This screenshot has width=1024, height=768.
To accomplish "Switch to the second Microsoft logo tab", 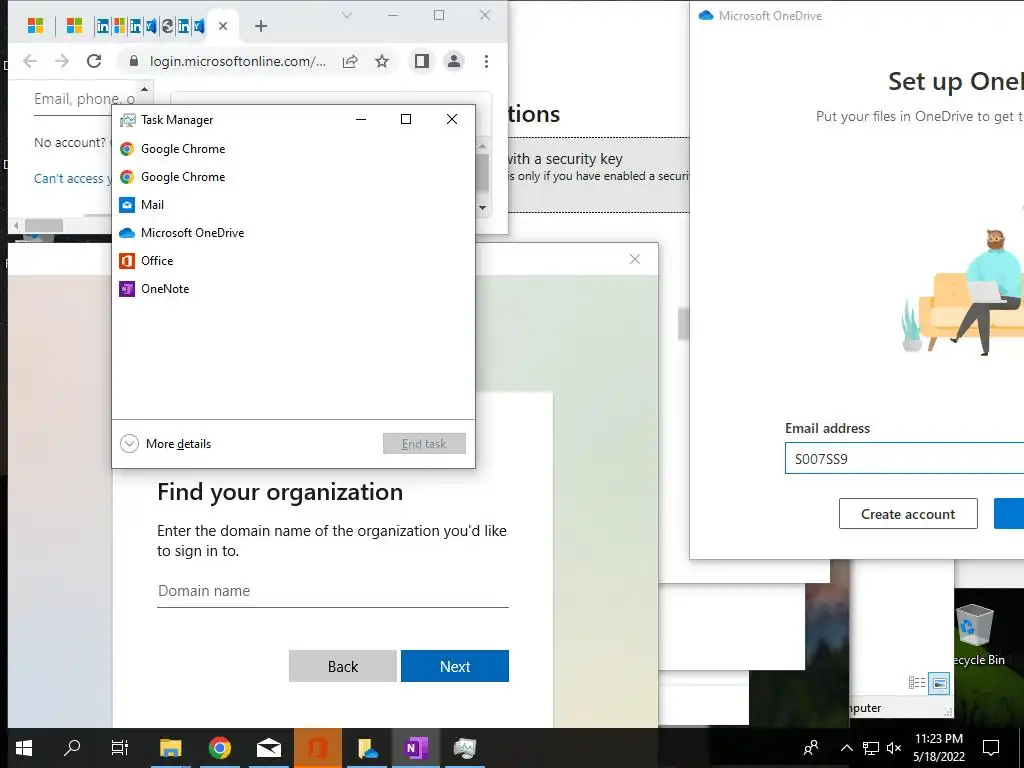I will point(75,26).
